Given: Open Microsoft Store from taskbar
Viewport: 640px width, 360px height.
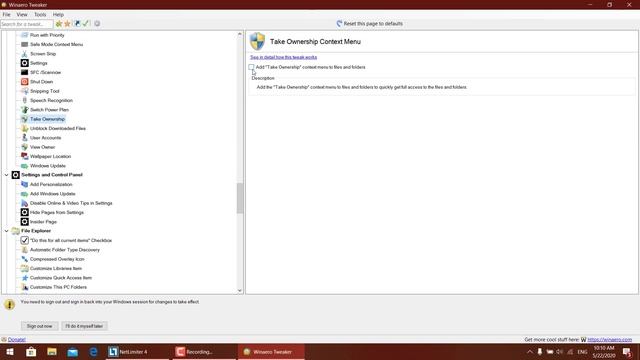Looking at the screenshot, I should 31,352.
